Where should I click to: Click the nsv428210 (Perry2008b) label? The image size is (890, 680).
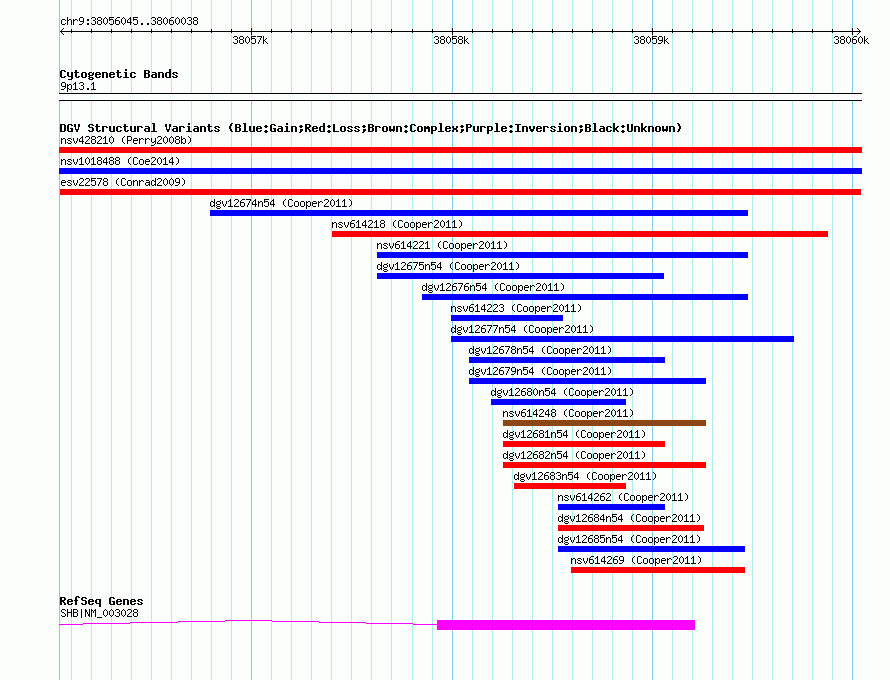[126, 140]
